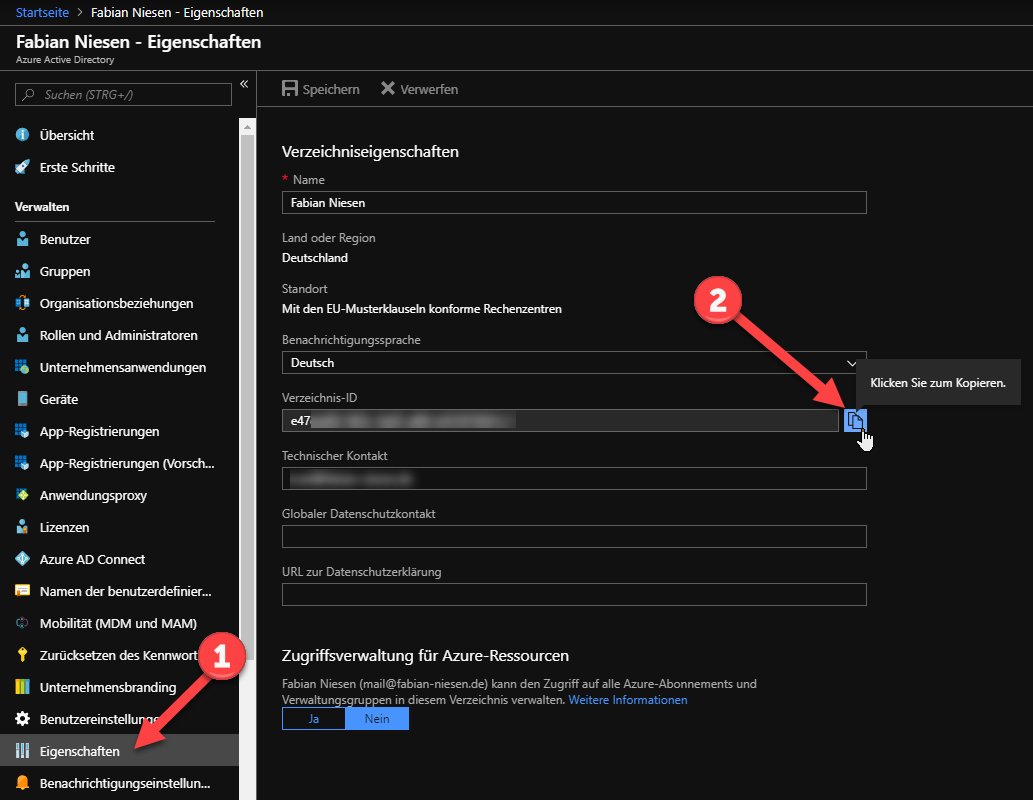The image size is (1033, 800).
Task: Click the Mobilität (MDM und MAM) icon
Action: pyautogui.click(x=22, y=623)
